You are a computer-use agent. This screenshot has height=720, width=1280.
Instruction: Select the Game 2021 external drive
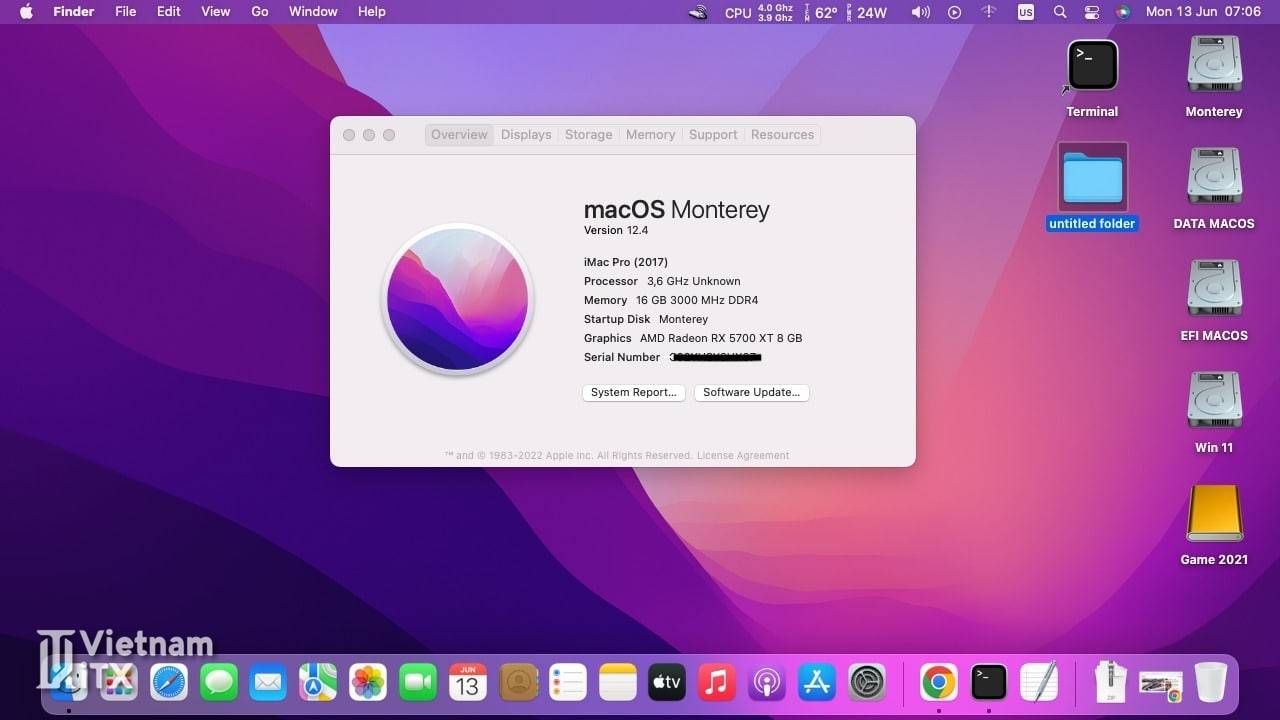pyautogui.click(x=1214, y=514)
